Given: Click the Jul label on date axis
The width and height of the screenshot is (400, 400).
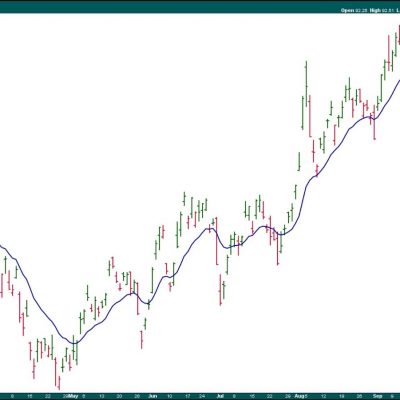Looking at the screenshot, I should coord(220,396).
